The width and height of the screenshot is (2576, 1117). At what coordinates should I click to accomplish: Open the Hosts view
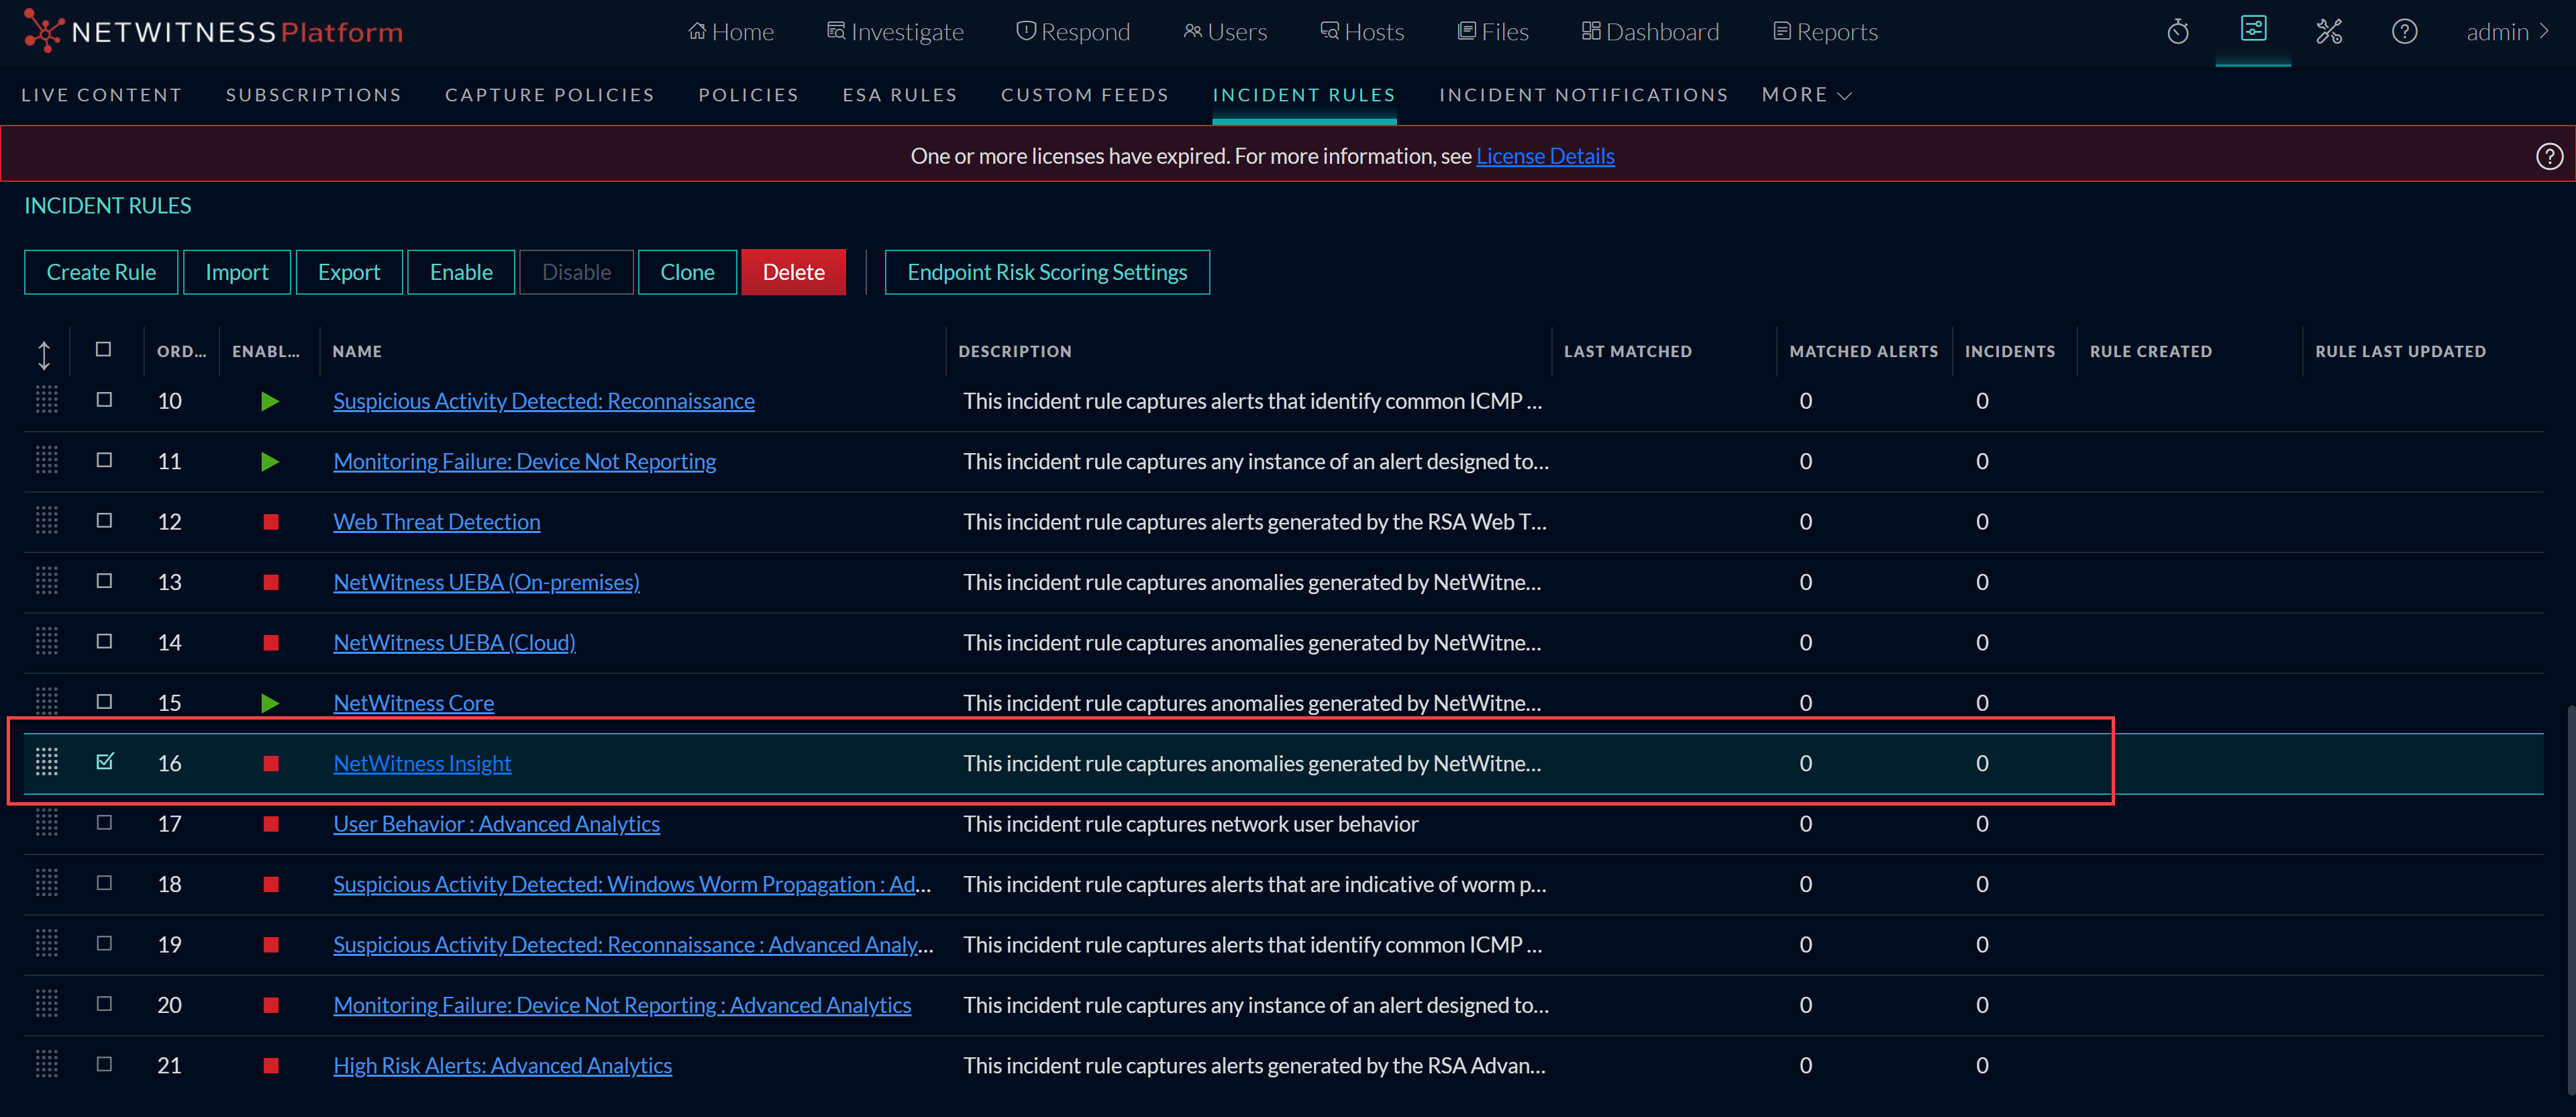click(x=1362, y=32)
